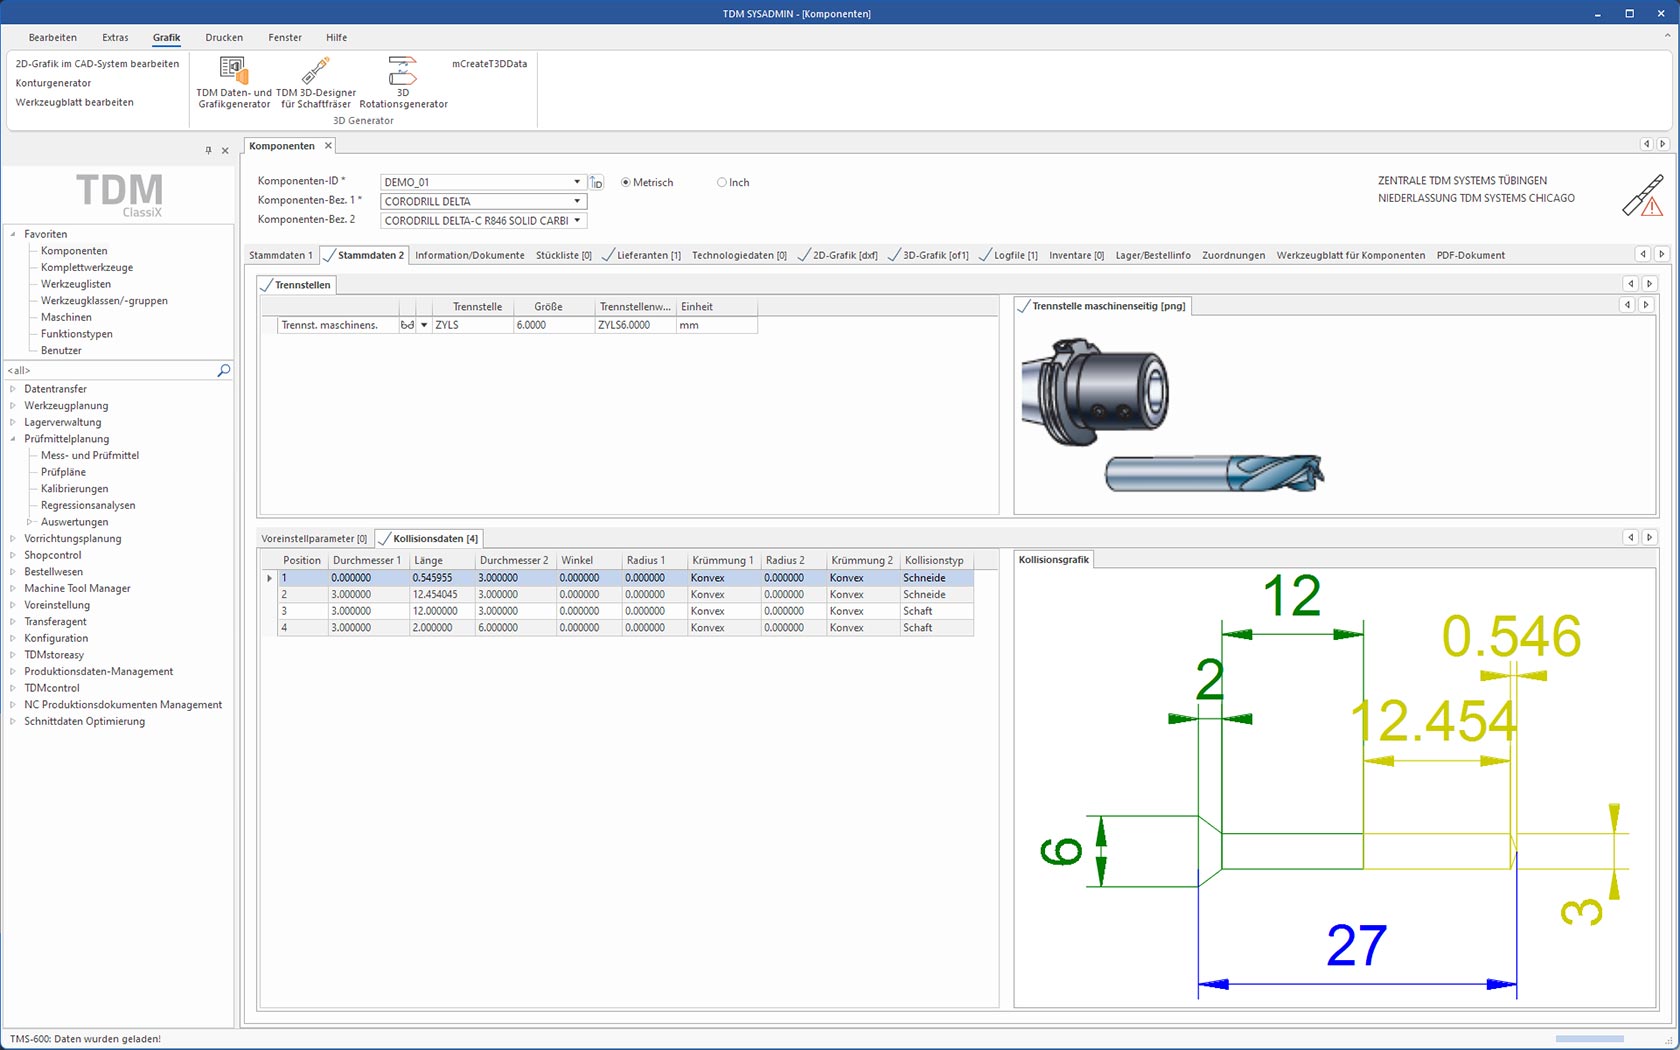Open dropdown arrow in Trennst. maschinens. row
Viewport: 1680px width, 1050px height.
point(424,325)
